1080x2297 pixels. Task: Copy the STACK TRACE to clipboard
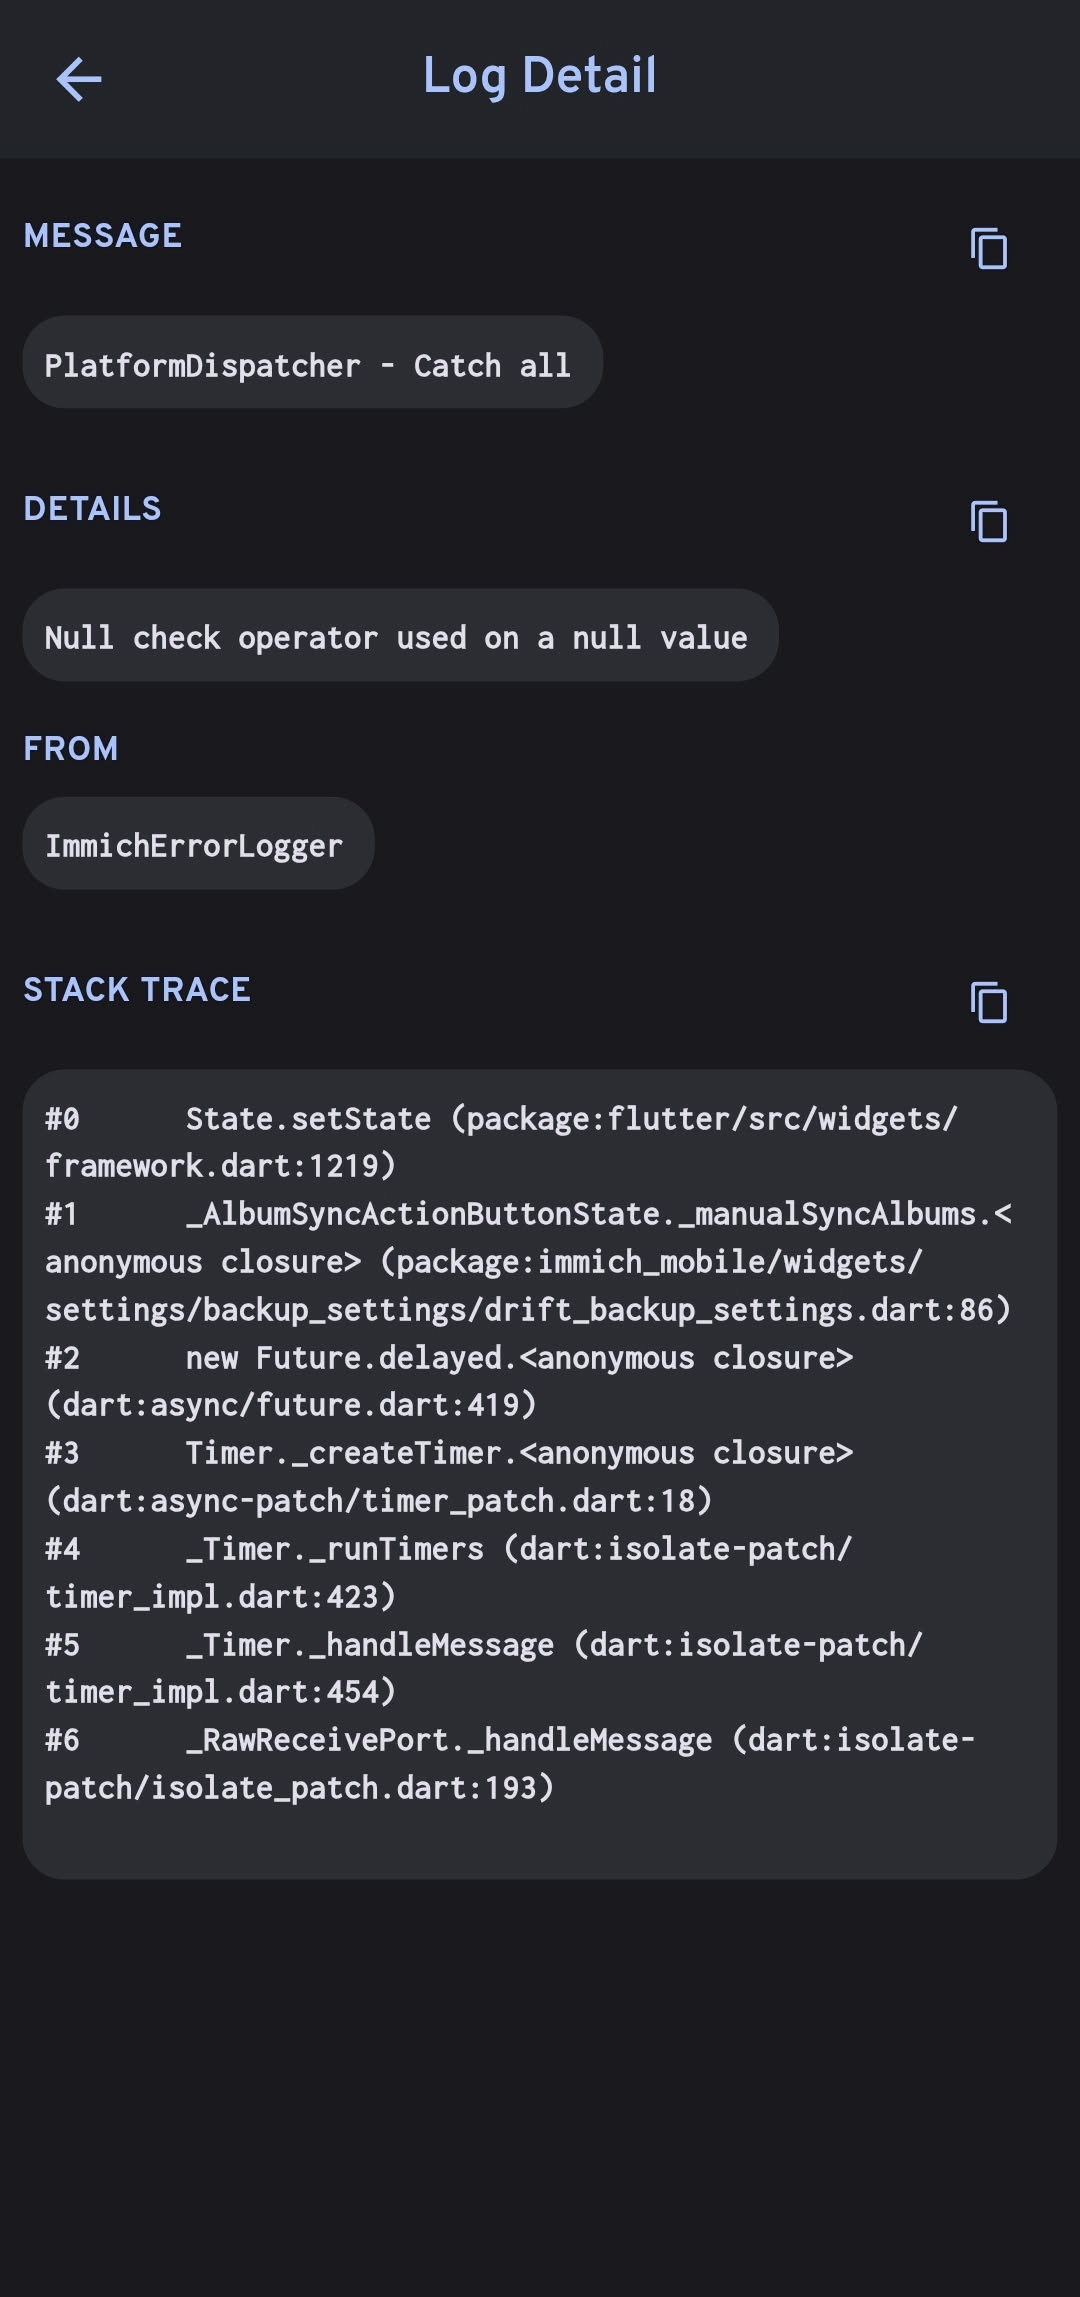click(x=988, y=1003)
